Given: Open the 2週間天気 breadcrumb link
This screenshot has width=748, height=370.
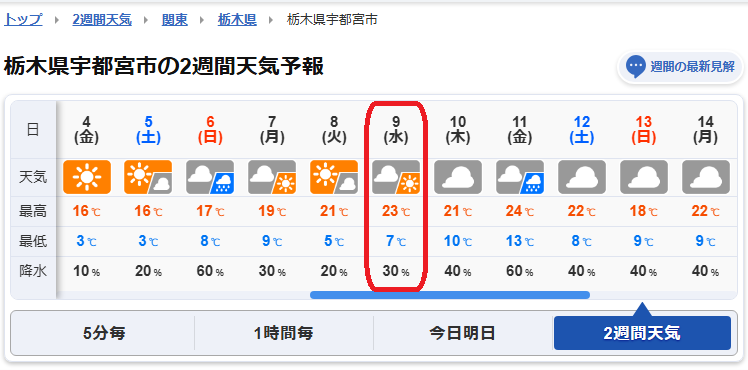Looking at the screenshot, I should pyautogui.click(x=102, y=20).
